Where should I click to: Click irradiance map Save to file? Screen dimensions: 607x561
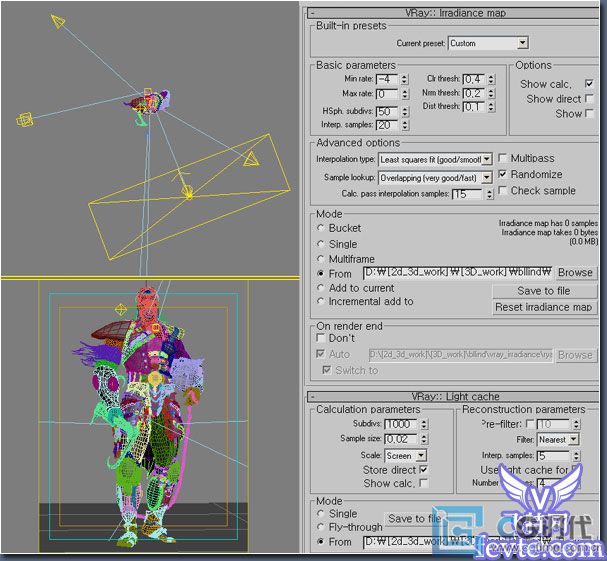tap(544, 291)
